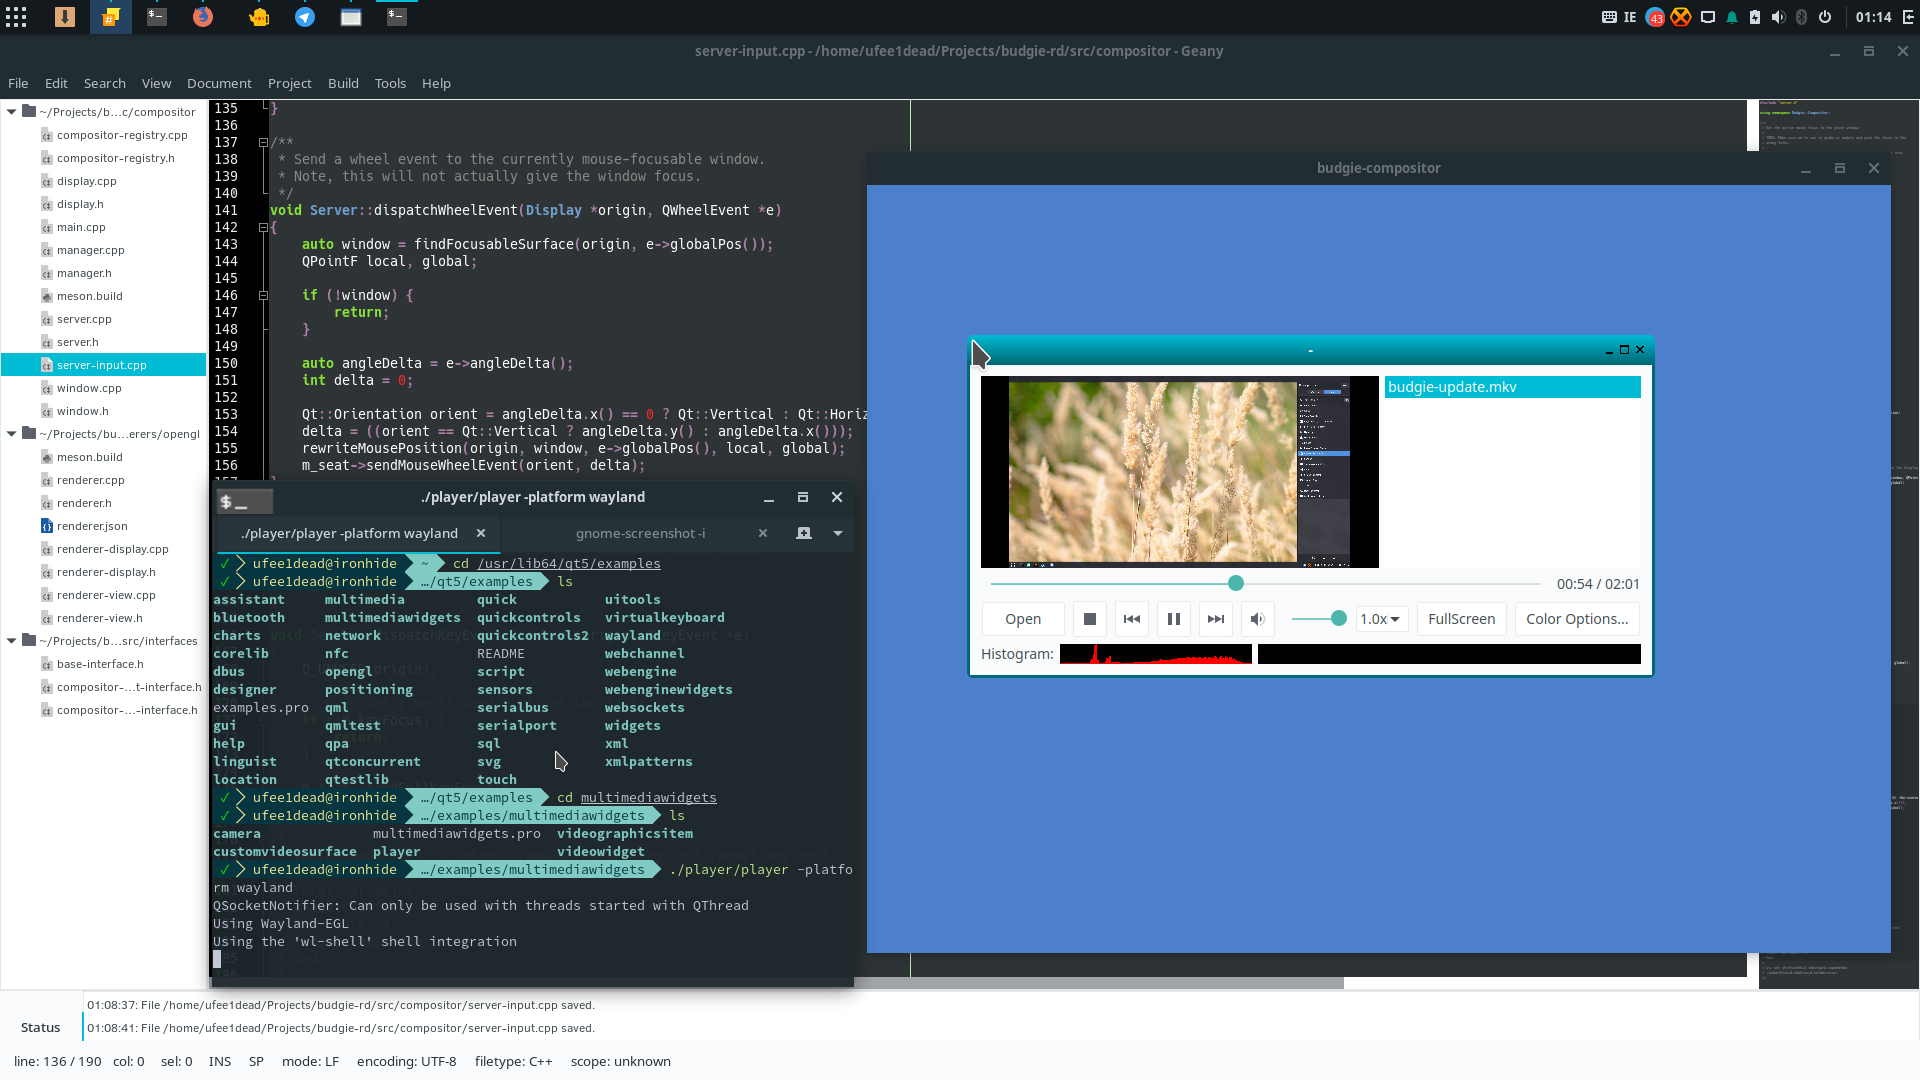Open the Edit menu
The height and width of the screenshot is (1080, 1920).
click(56, 83)
